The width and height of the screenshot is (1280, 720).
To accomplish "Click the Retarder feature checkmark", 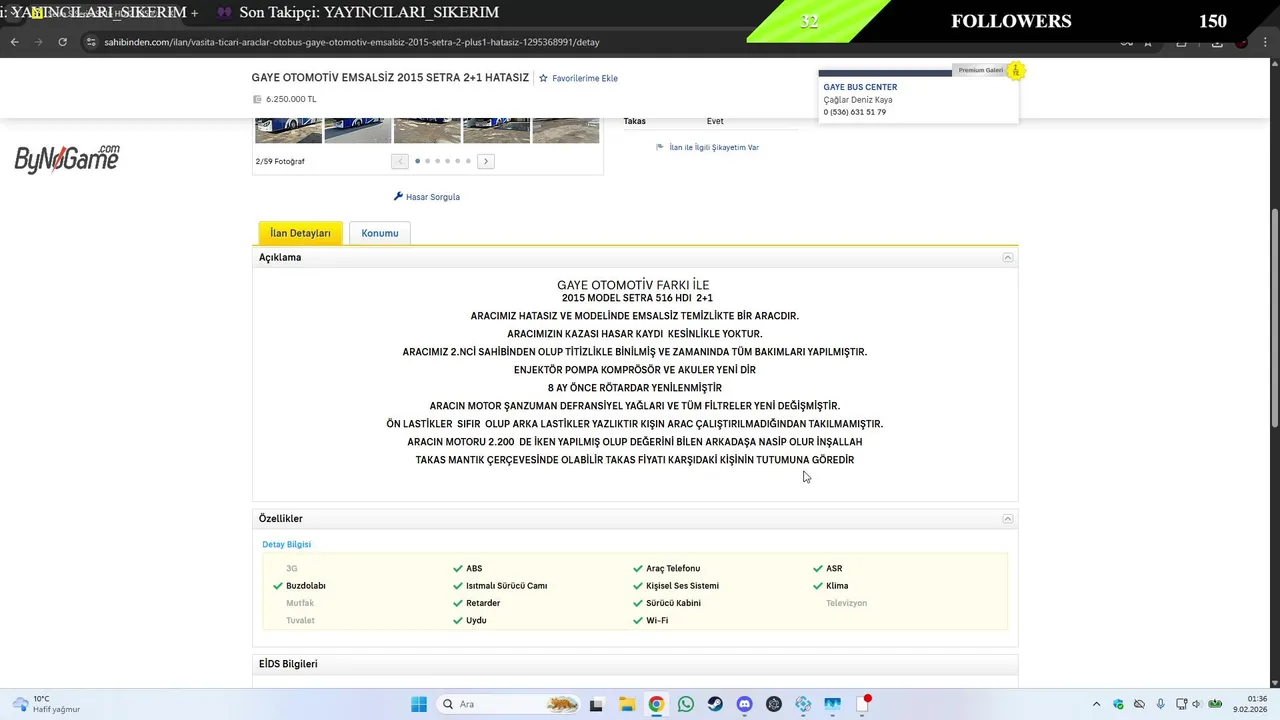I will pyautogui.click(x=458, y=603).
